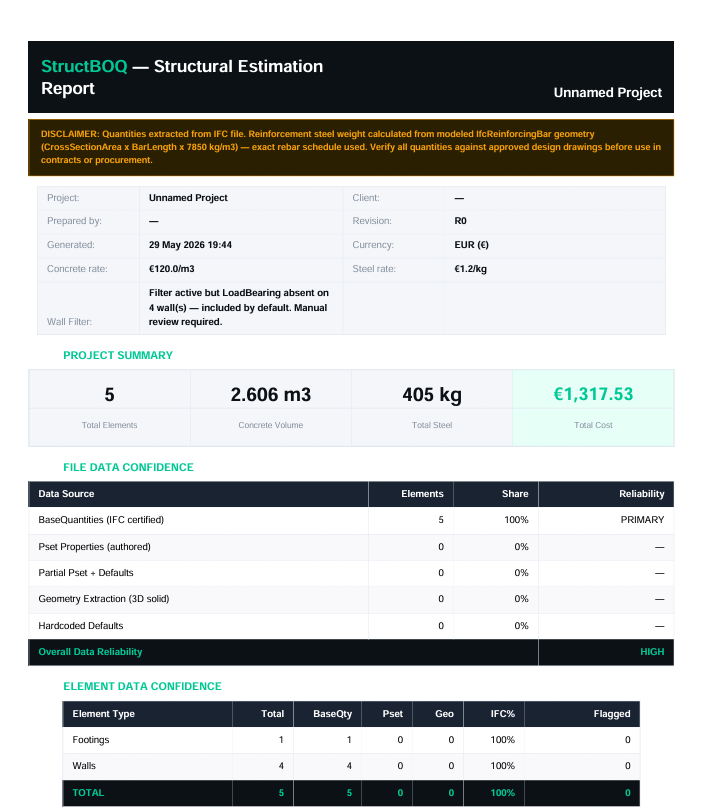Click the HIGH overall reliability value
The width and height of the screenshot is (704, 812).
(652, 652)
